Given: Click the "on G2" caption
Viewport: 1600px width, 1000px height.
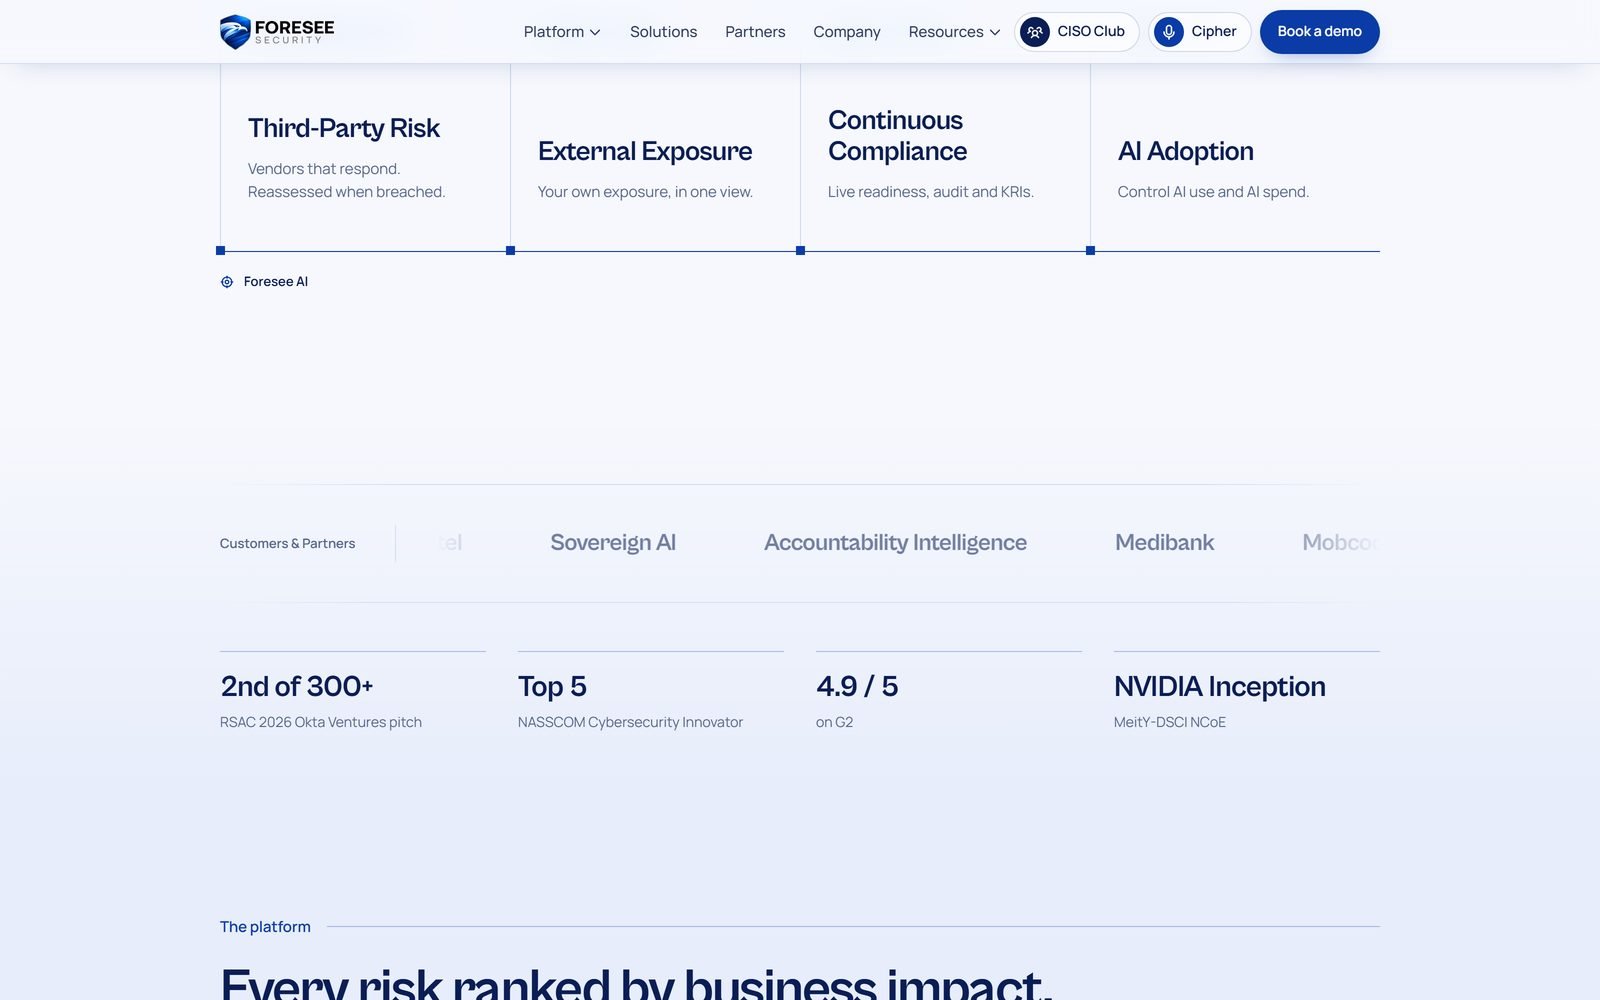Looking at the screenshot, I should [834, 722].
